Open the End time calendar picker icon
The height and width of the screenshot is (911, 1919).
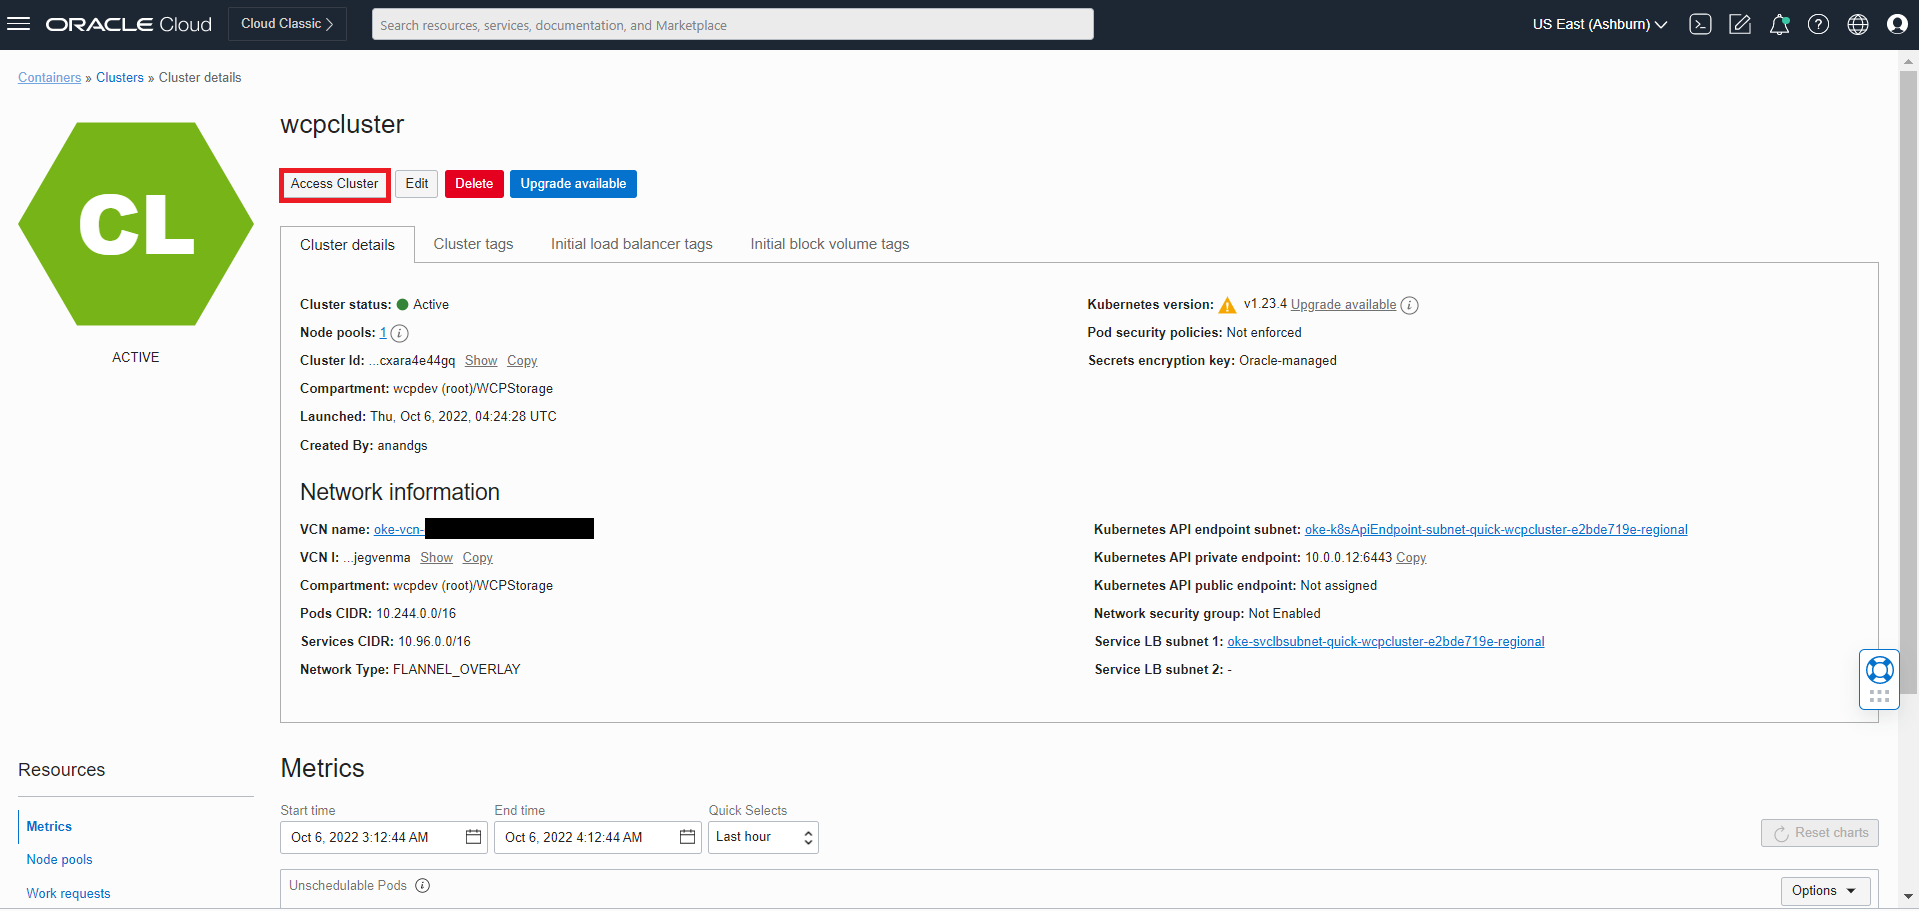(688, 837)
